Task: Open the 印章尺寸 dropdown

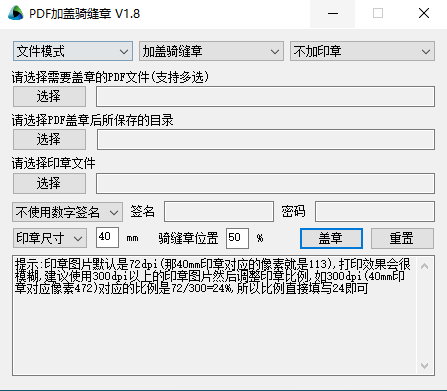Action: point(50,238)
